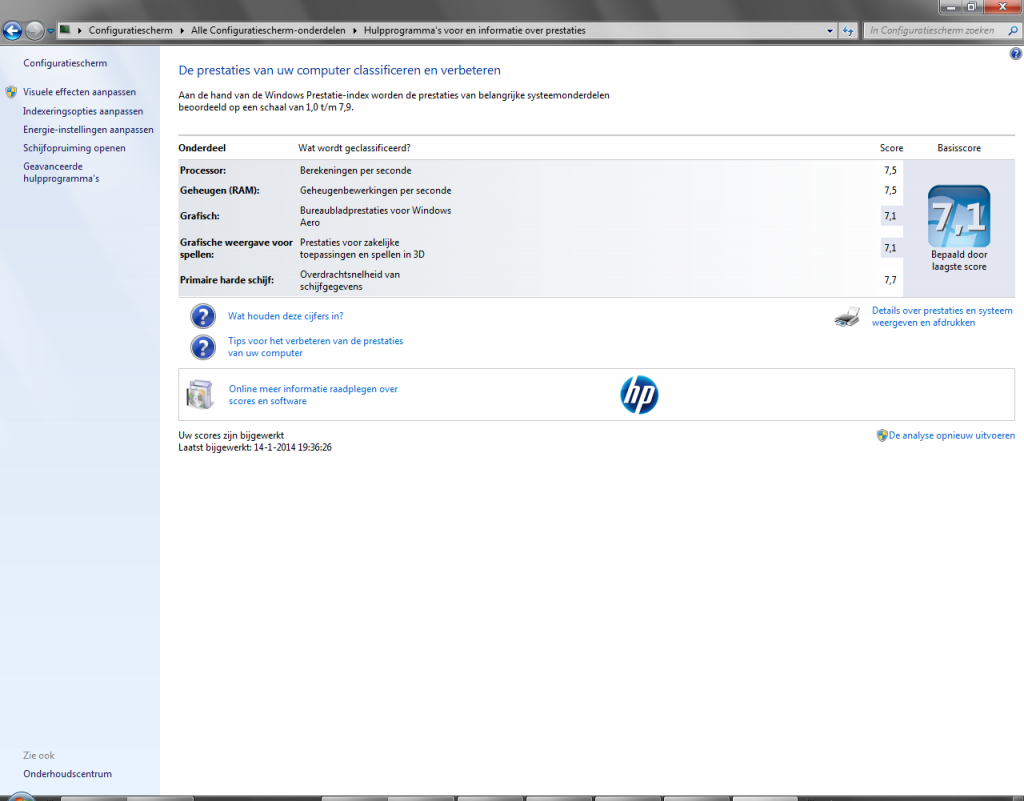Open Geavanceerde hulpprogramma's
The height and width of the screenshot is (801, 1024).
[61, 172]
